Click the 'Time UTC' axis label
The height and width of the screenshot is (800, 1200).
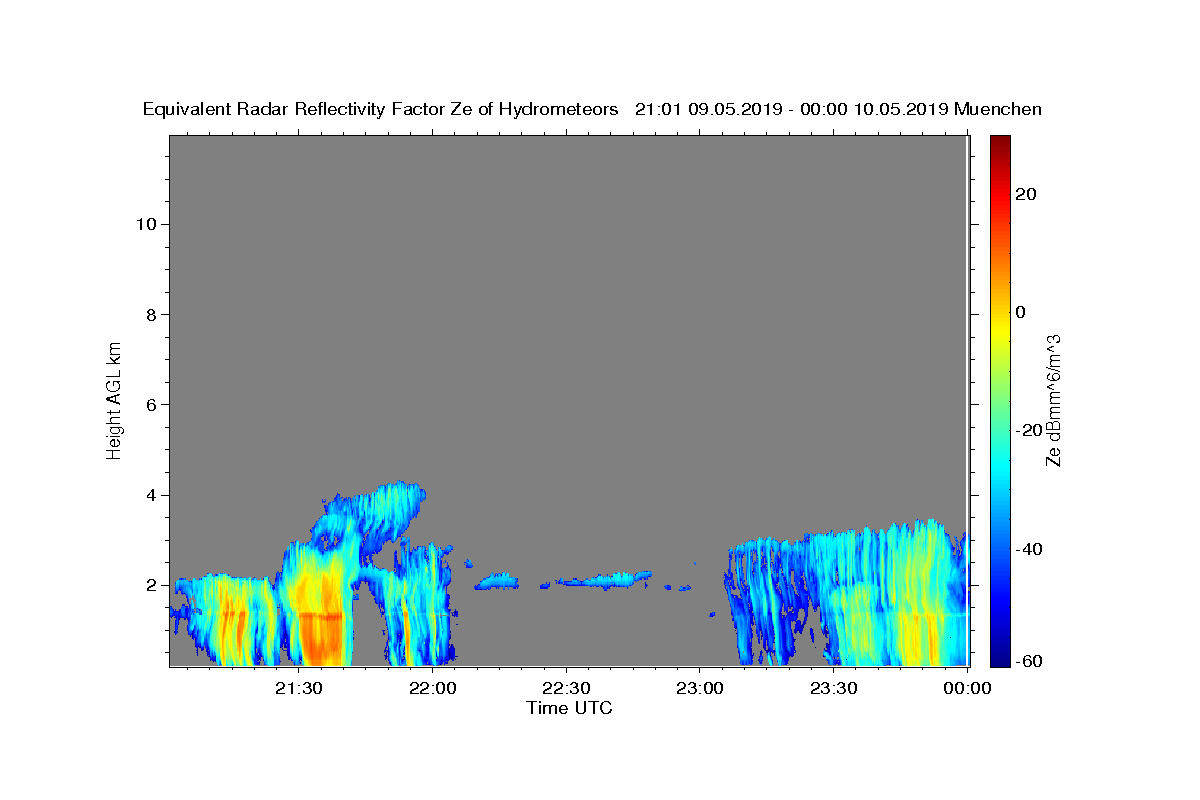click(569, 708)
